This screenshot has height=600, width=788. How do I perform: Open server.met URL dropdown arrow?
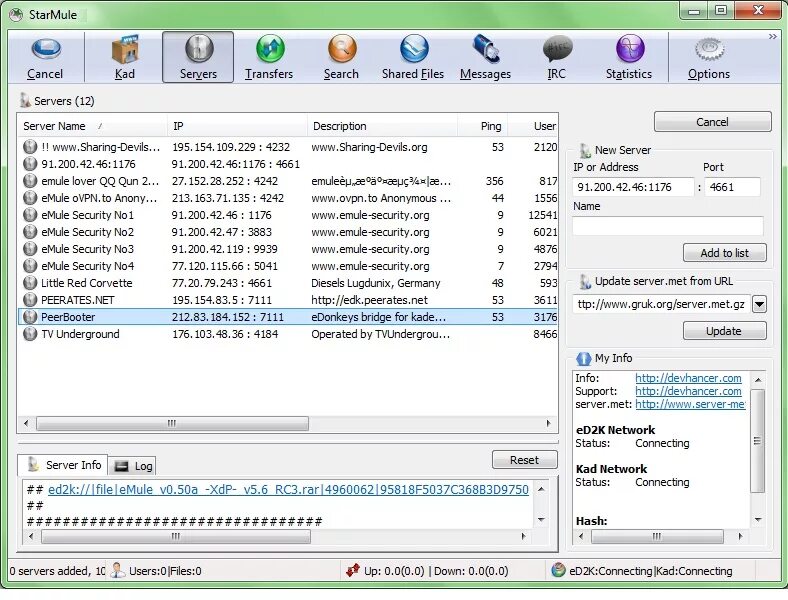[759, 304]
